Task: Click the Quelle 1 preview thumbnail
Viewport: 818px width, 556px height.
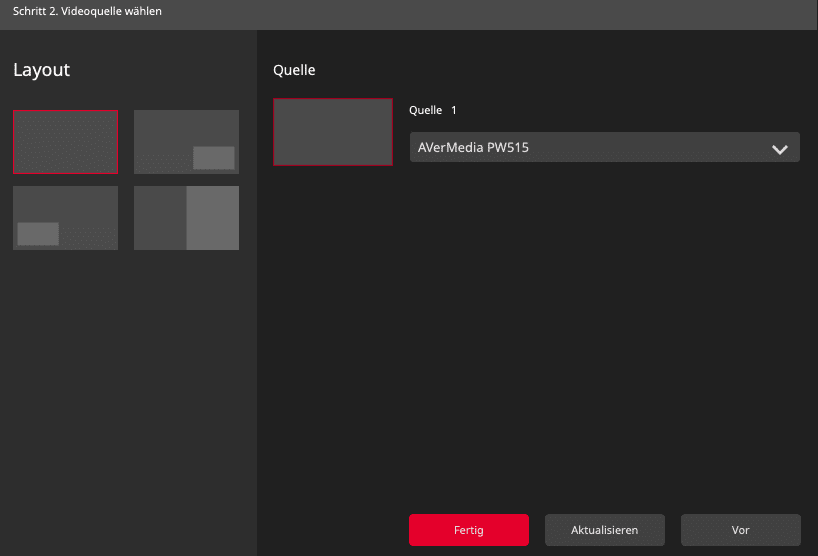Action: pyautogui.click(x=333, y=132)
